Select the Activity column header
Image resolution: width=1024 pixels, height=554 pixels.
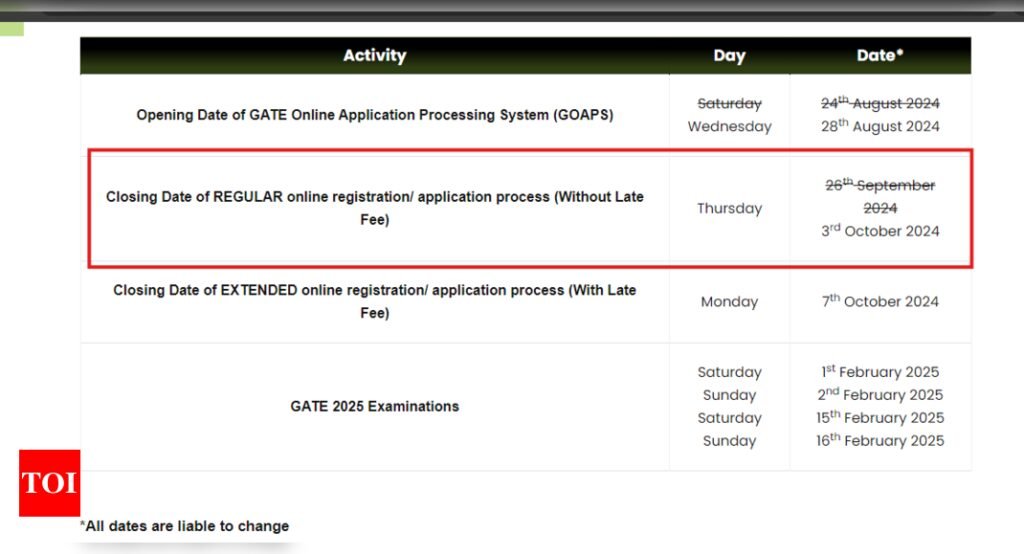point(375,56)
